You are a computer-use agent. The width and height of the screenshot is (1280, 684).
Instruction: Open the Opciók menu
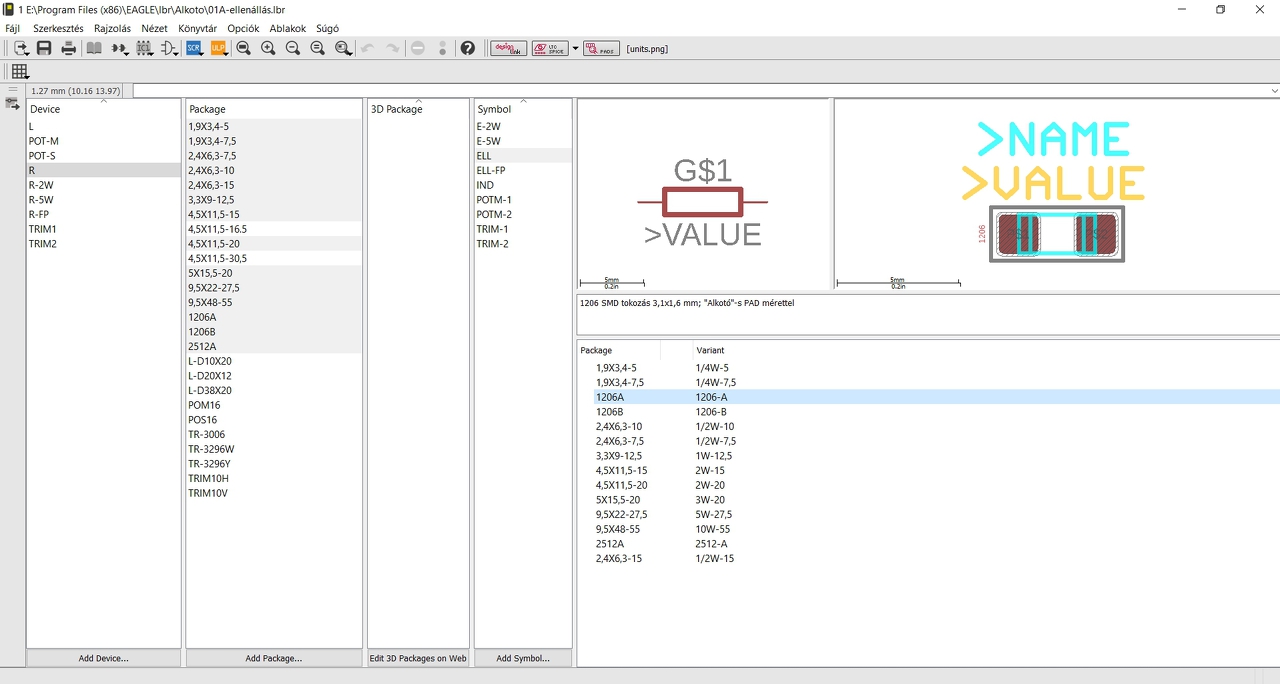243,28
